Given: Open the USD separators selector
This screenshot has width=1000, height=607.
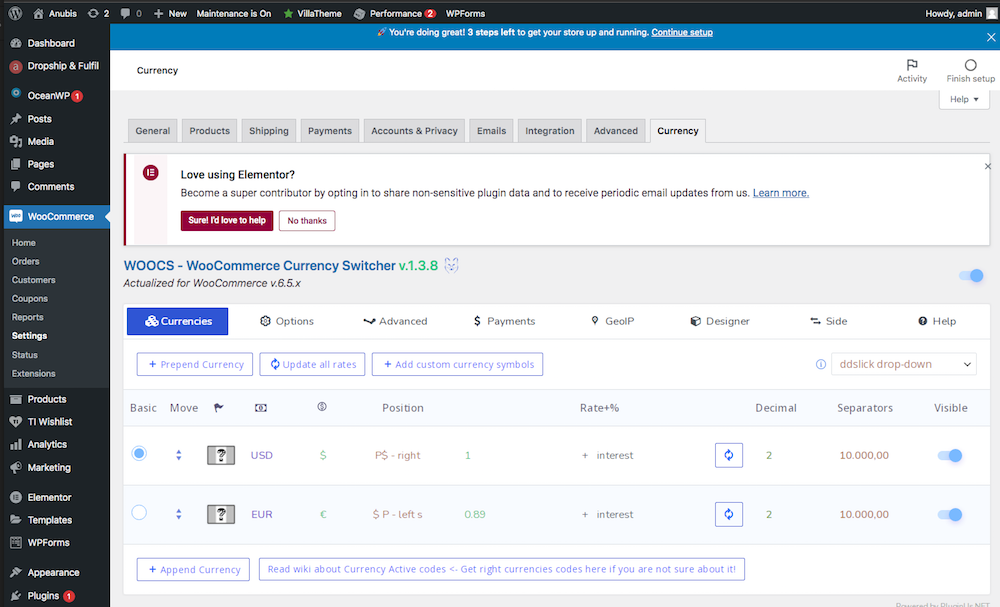Looking at the screenshot, I should tap(864, 455).
